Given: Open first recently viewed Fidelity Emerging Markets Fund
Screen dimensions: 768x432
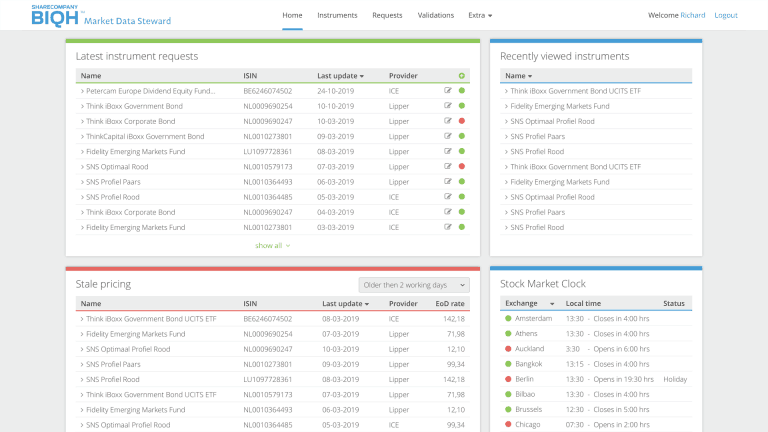Looking at the screenshot, I should (560, 106).
